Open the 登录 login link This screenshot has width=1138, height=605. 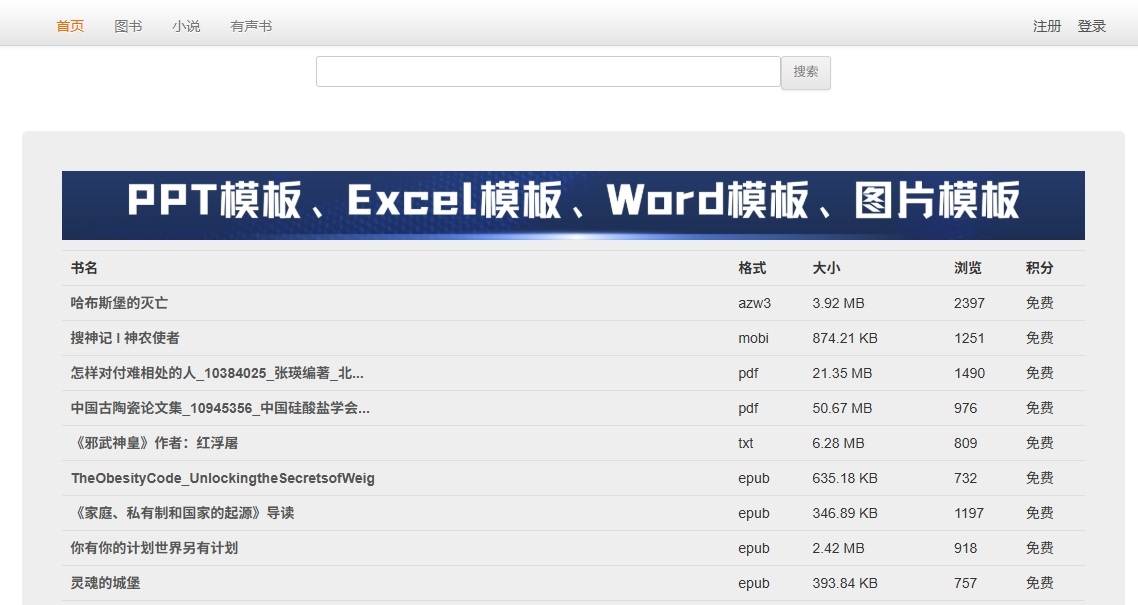(1091, 26)
